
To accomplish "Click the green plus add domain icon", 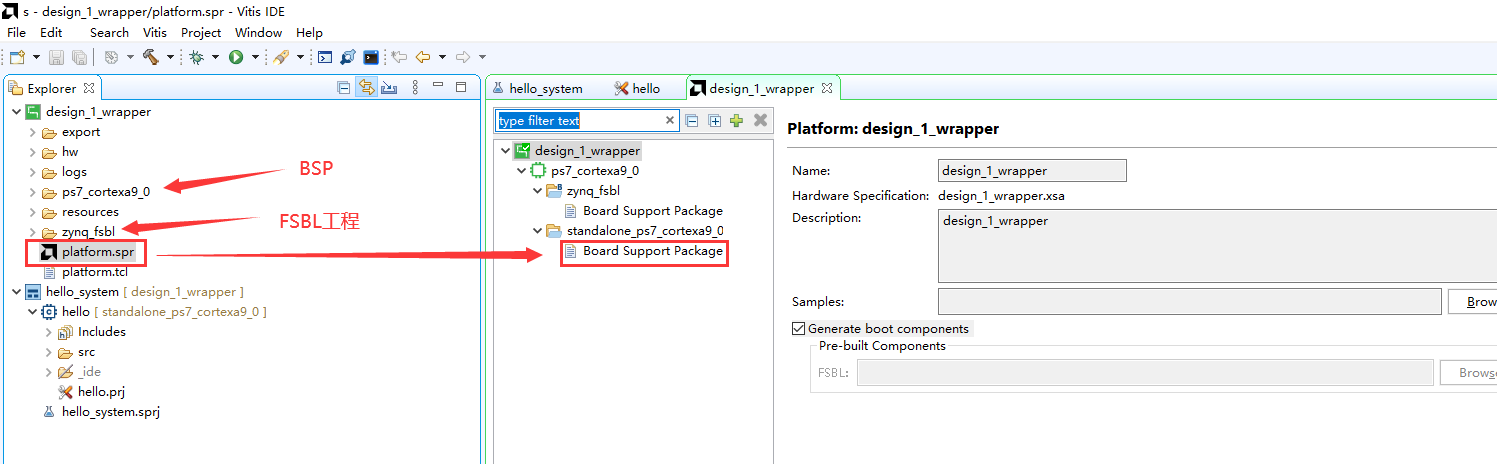I will (737, 120).
